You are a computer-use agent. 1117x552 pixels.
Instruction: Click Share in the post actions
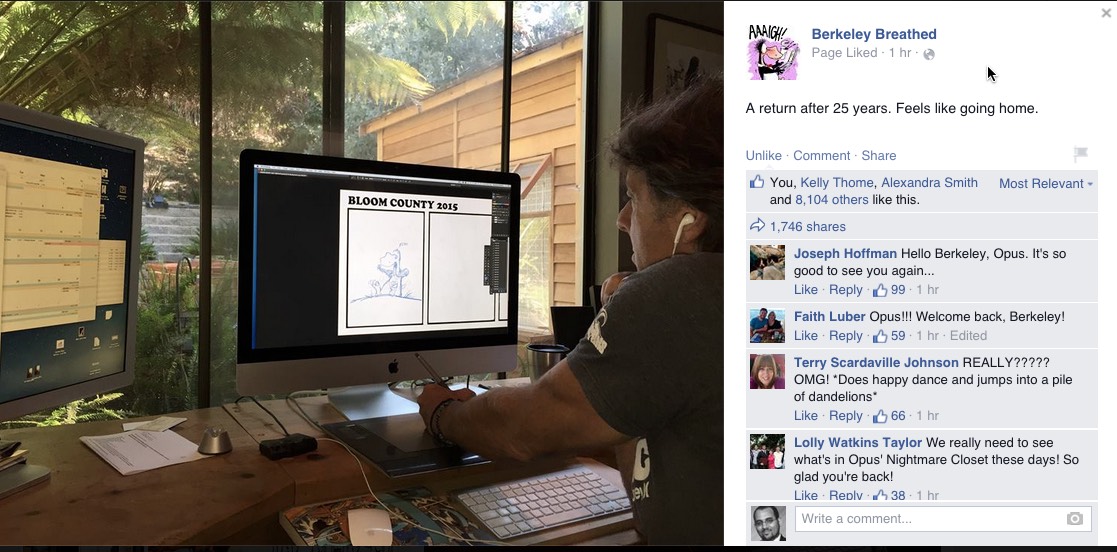point(878,155)
